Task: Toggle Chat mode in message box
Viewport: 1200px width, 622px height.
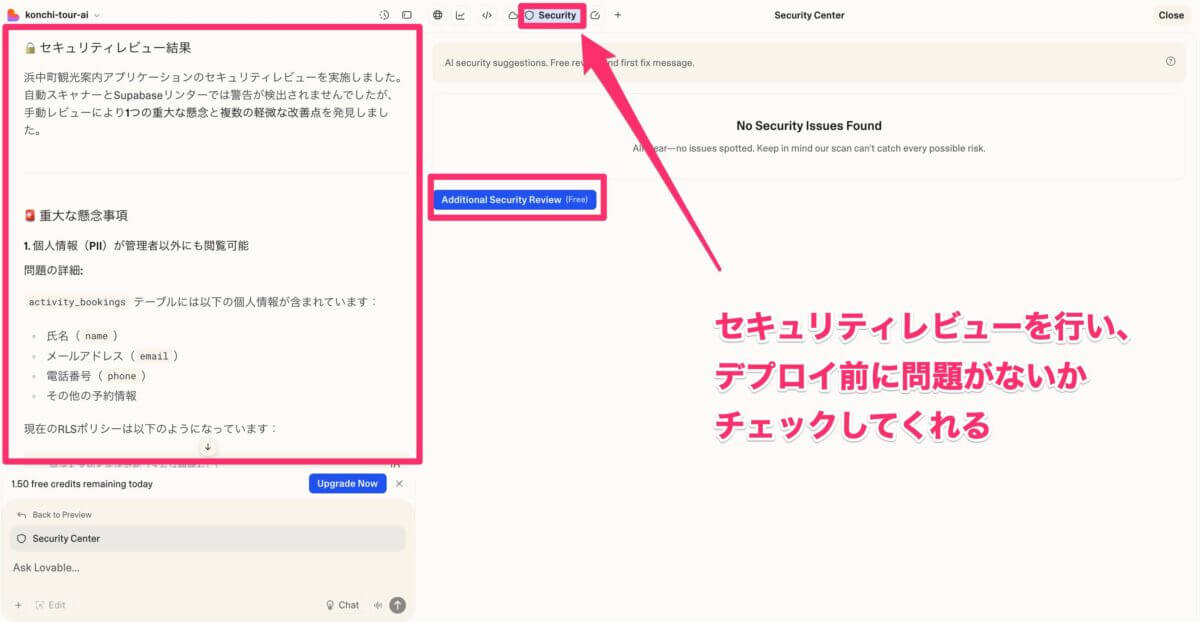Action: pyautogui.click(x=342, y=605)
